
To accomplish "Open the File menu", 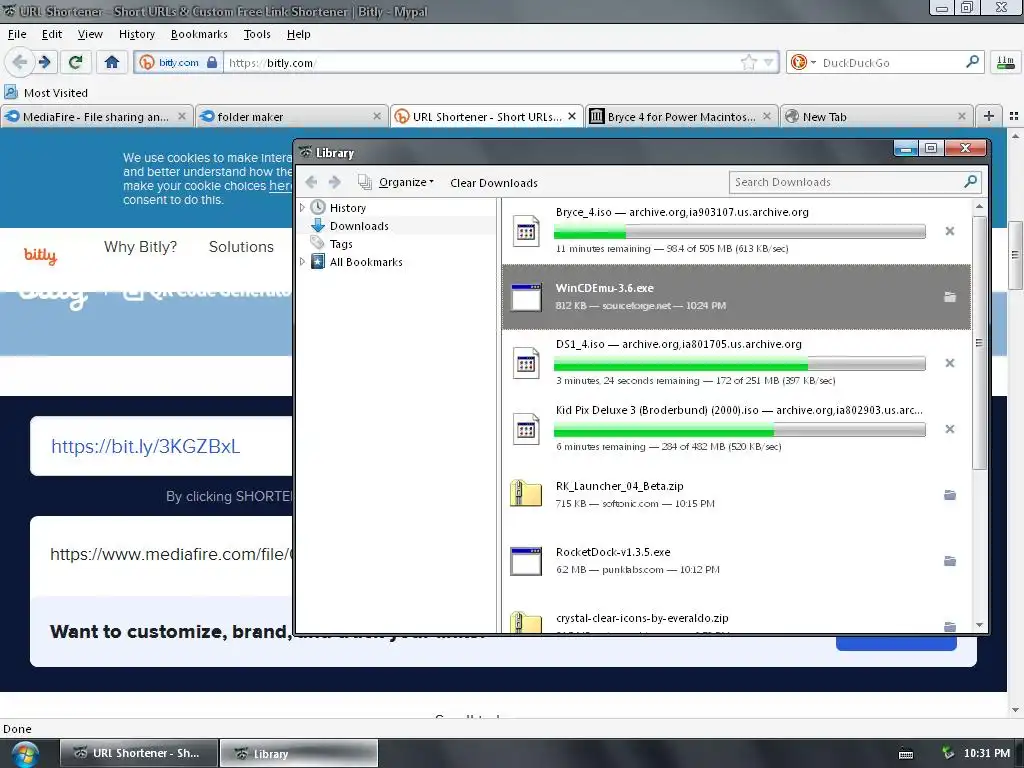I will (x=17, y=34).
